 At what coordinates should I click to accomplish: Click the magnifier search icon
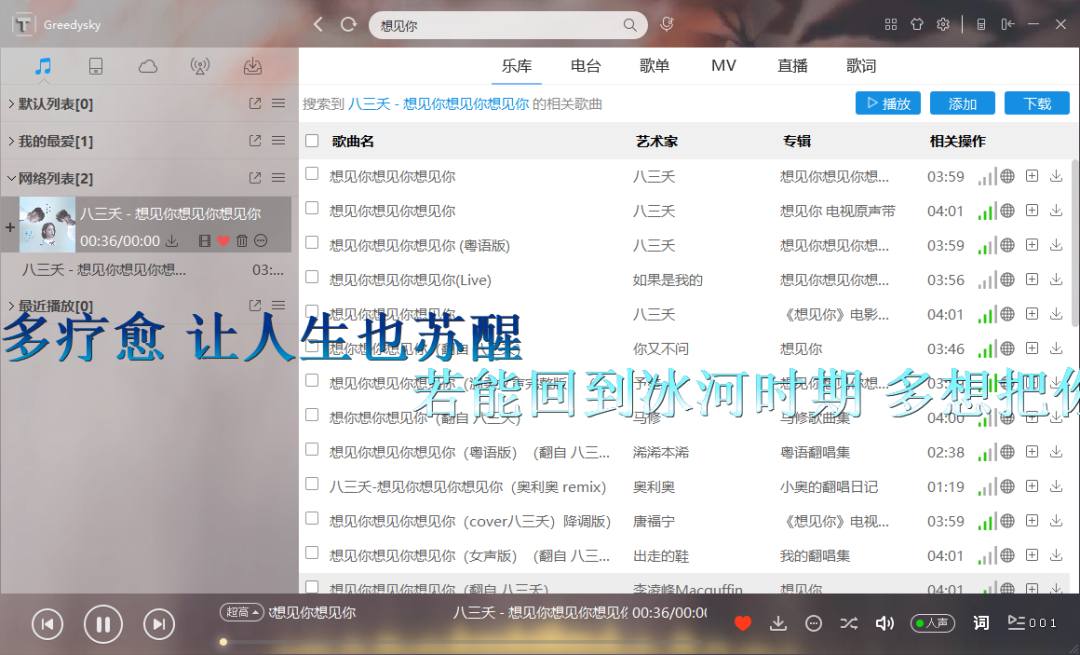click(630, 25)
